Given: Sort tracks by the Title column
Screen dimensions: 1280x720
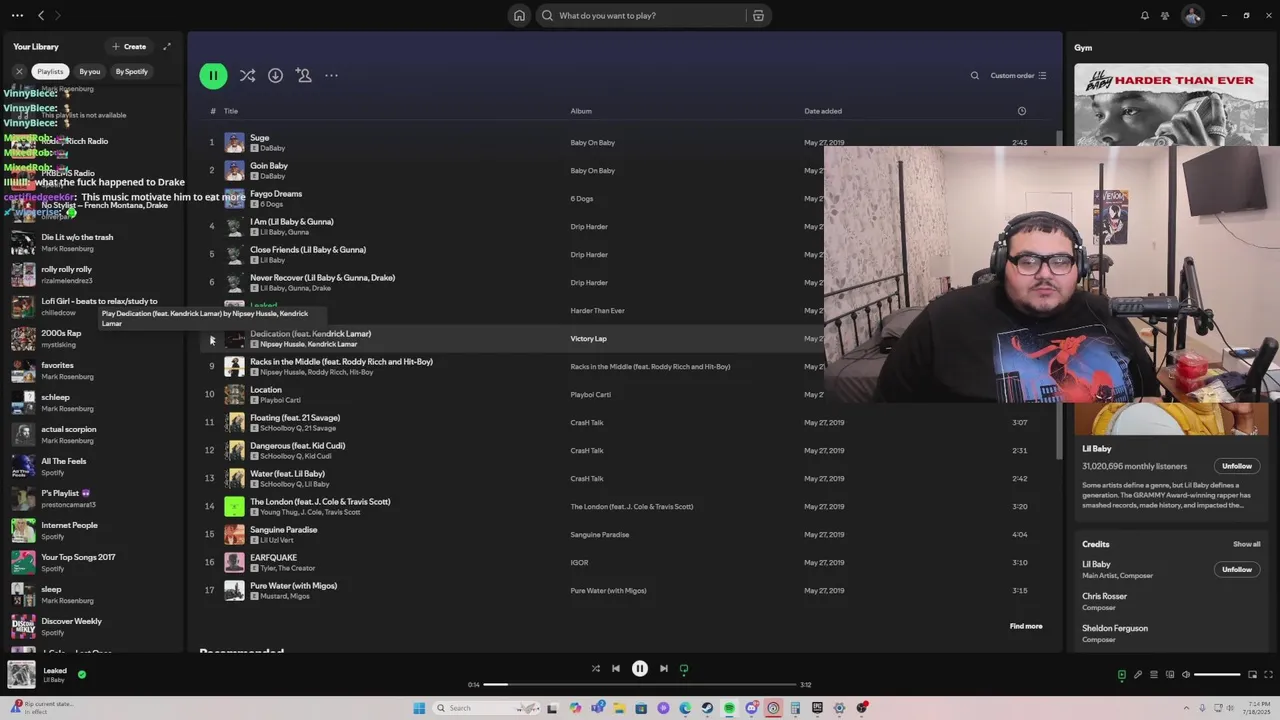Looking at the screenshot, I should pyautogui.click(x=231, y=111).
